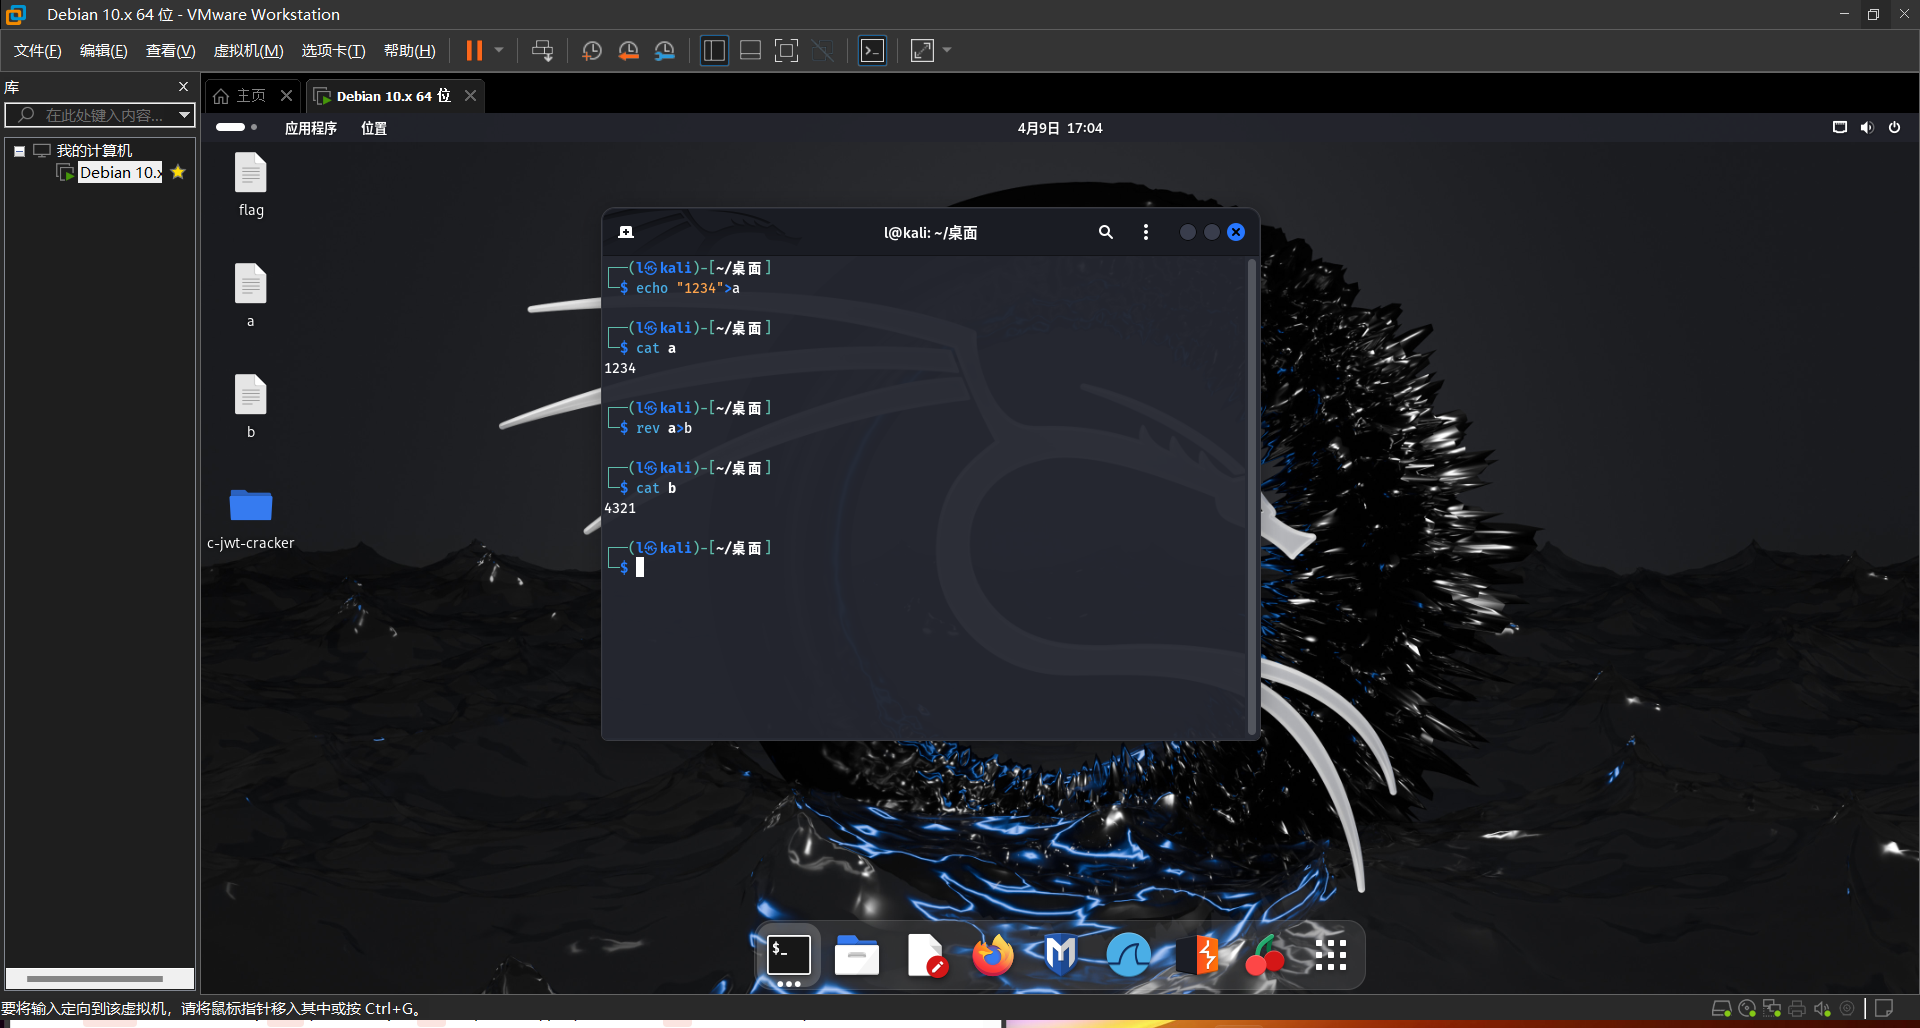Open the Metasploit framework from the dock
Image resolution: width=1920 pixels, height=1028 pixels.
[x=1060, y=955]
